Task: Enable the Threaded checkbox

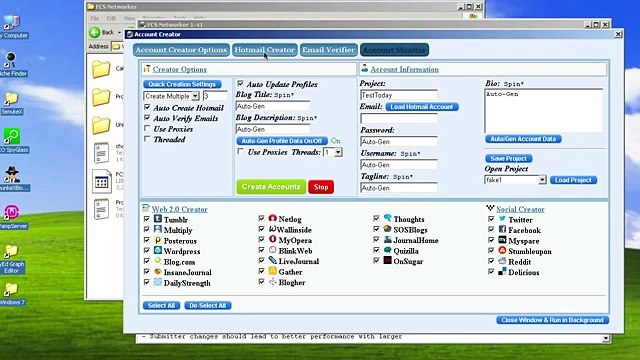Action: pyautogui.click(x=147, y=139)
